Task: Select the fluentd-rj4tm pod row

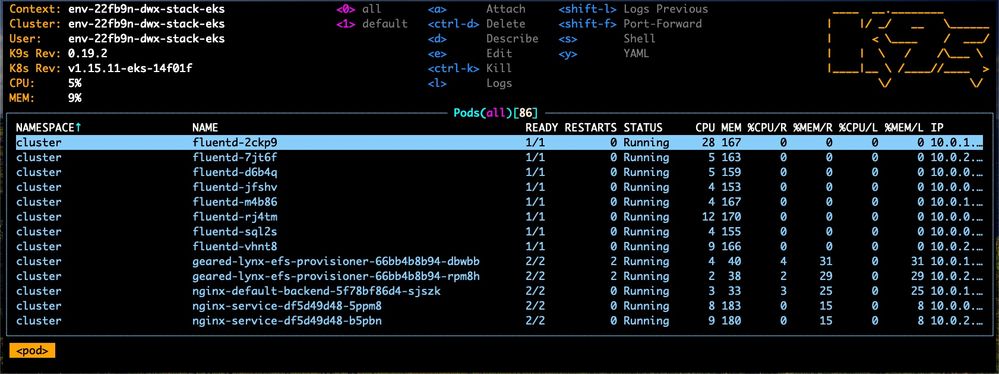Action: point(500,217)
